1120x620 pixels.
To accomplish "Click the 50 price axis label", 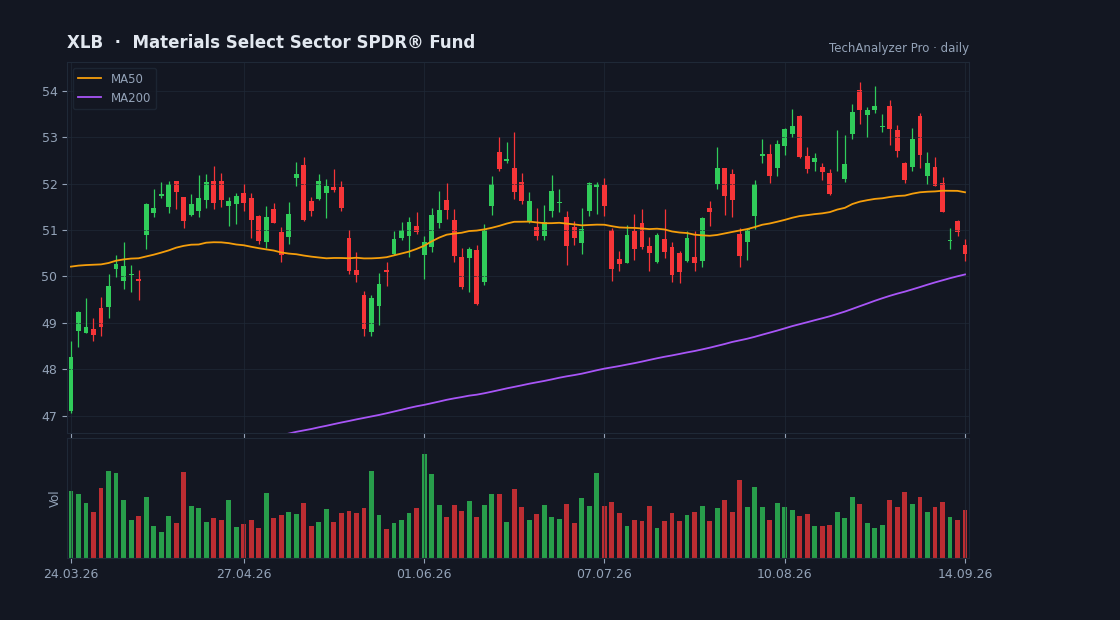I will coord(50,277).
